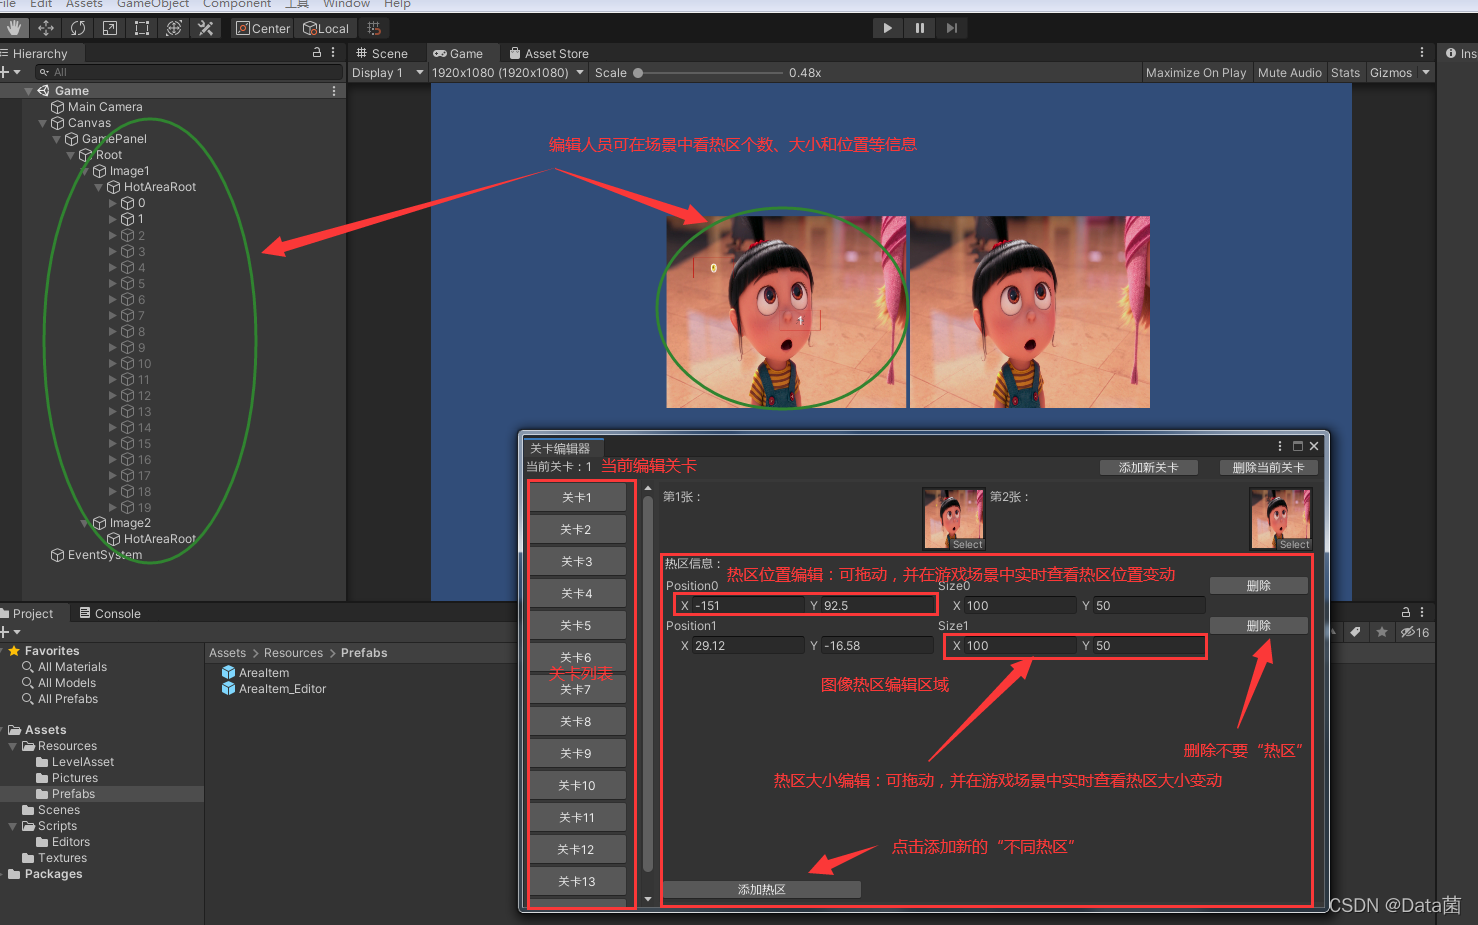Screen dimensions: 1478x925
Task: Click the favorites star filter icon
Action: [1381, 632]
